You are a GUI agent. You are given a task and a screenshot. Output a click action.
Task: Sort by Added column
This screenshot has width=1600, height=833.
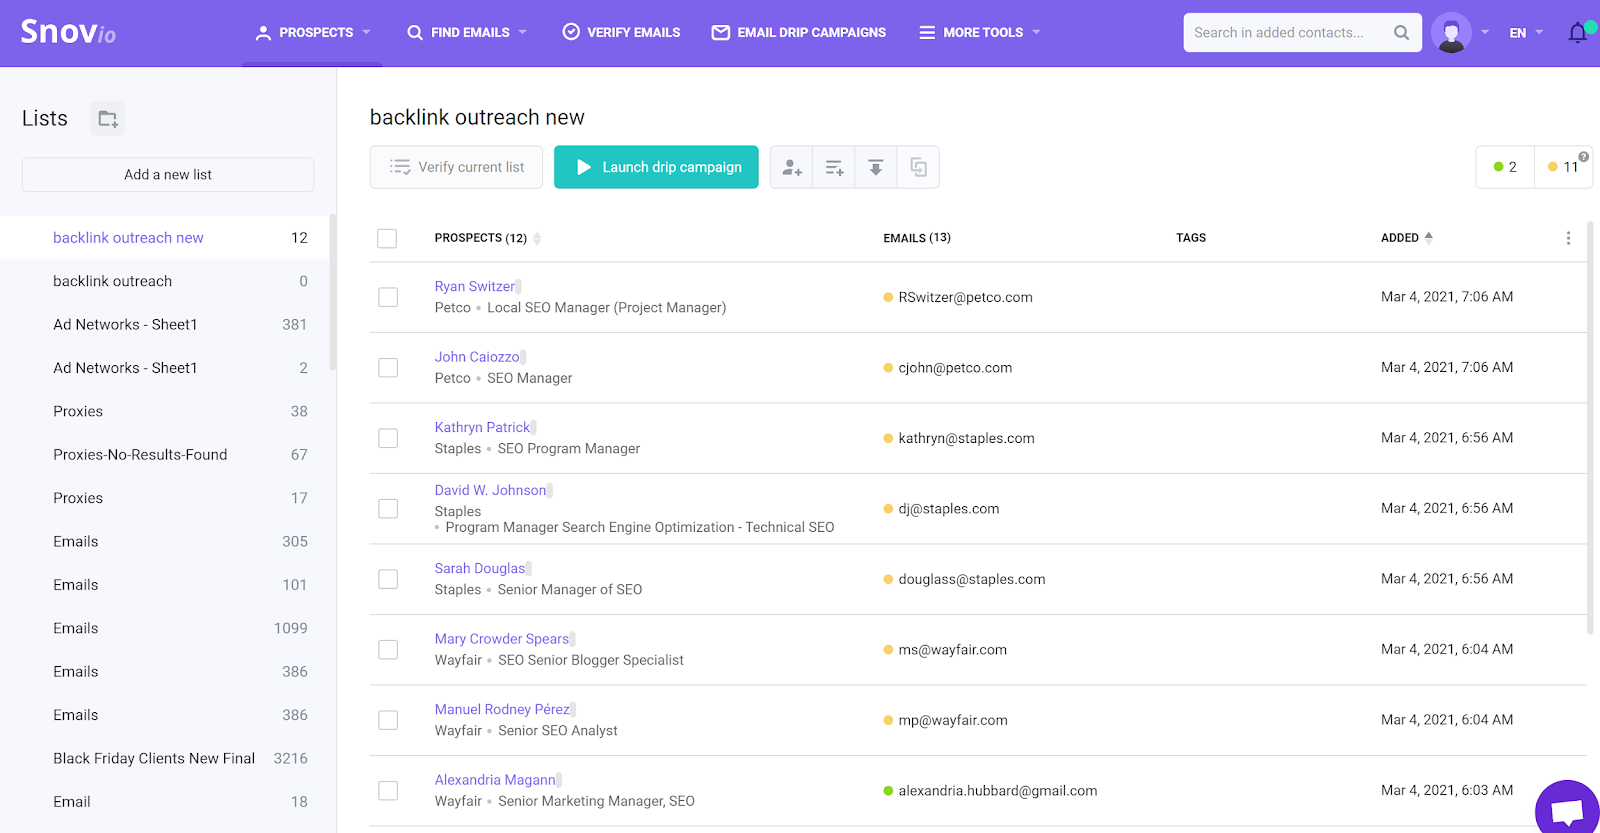pyautogui.click(x=1407, y=238)
